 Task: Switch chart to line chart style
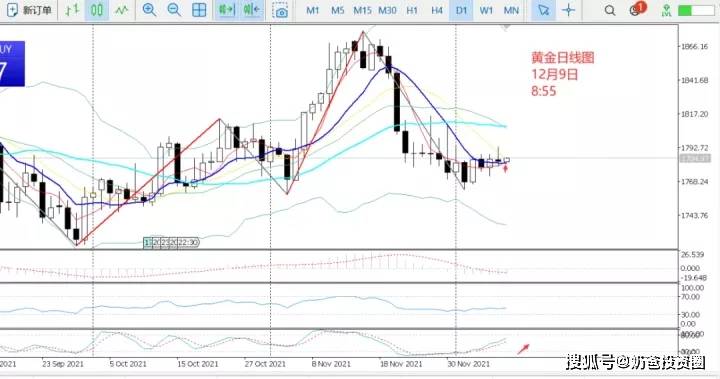click(122, 10)
